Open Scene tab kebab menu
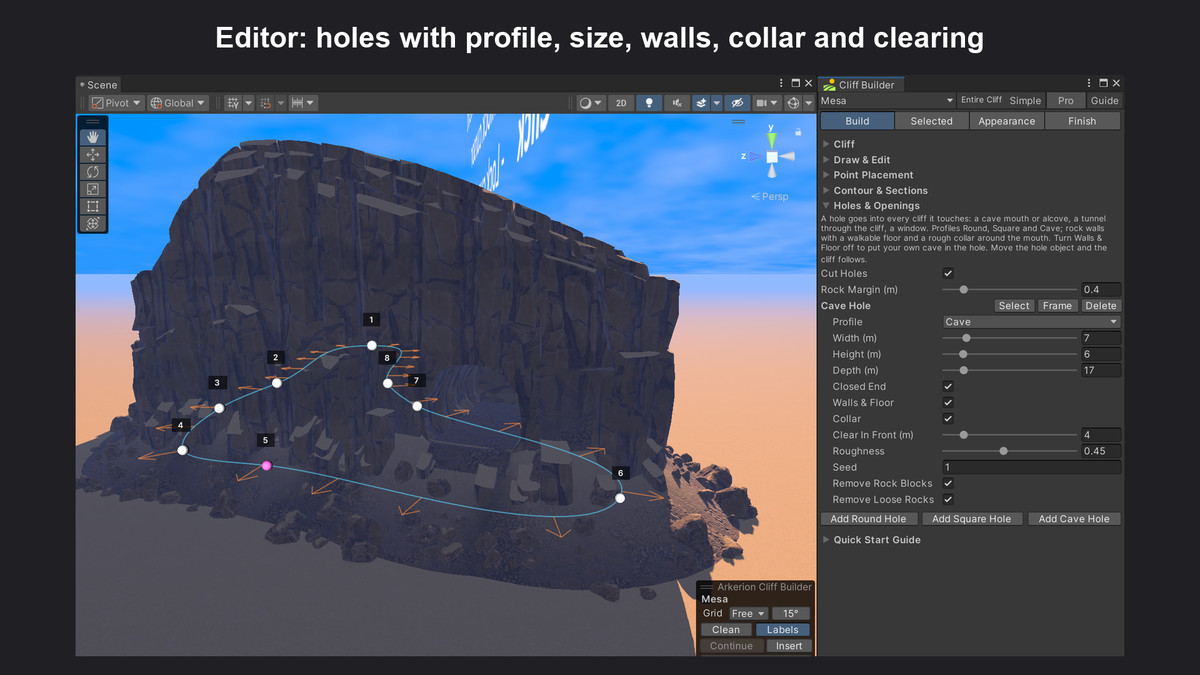This screenshot has height=675, width=1200. pos(782,84)
